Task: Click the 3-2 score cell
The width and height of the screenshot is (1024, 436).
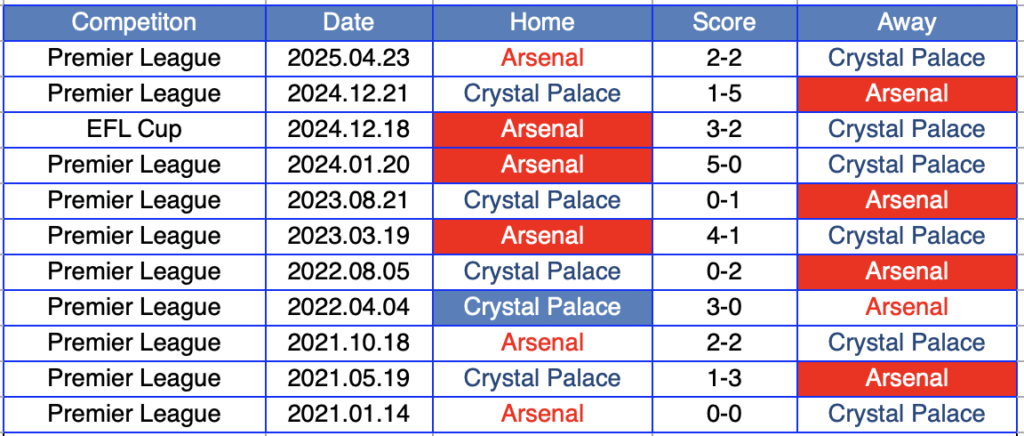Action: 724,129
